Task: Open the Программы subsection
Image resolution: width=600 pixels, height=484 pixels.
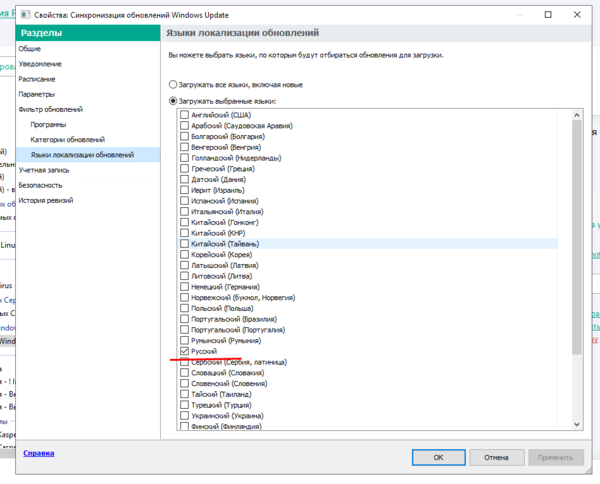Action: (88, 124)
